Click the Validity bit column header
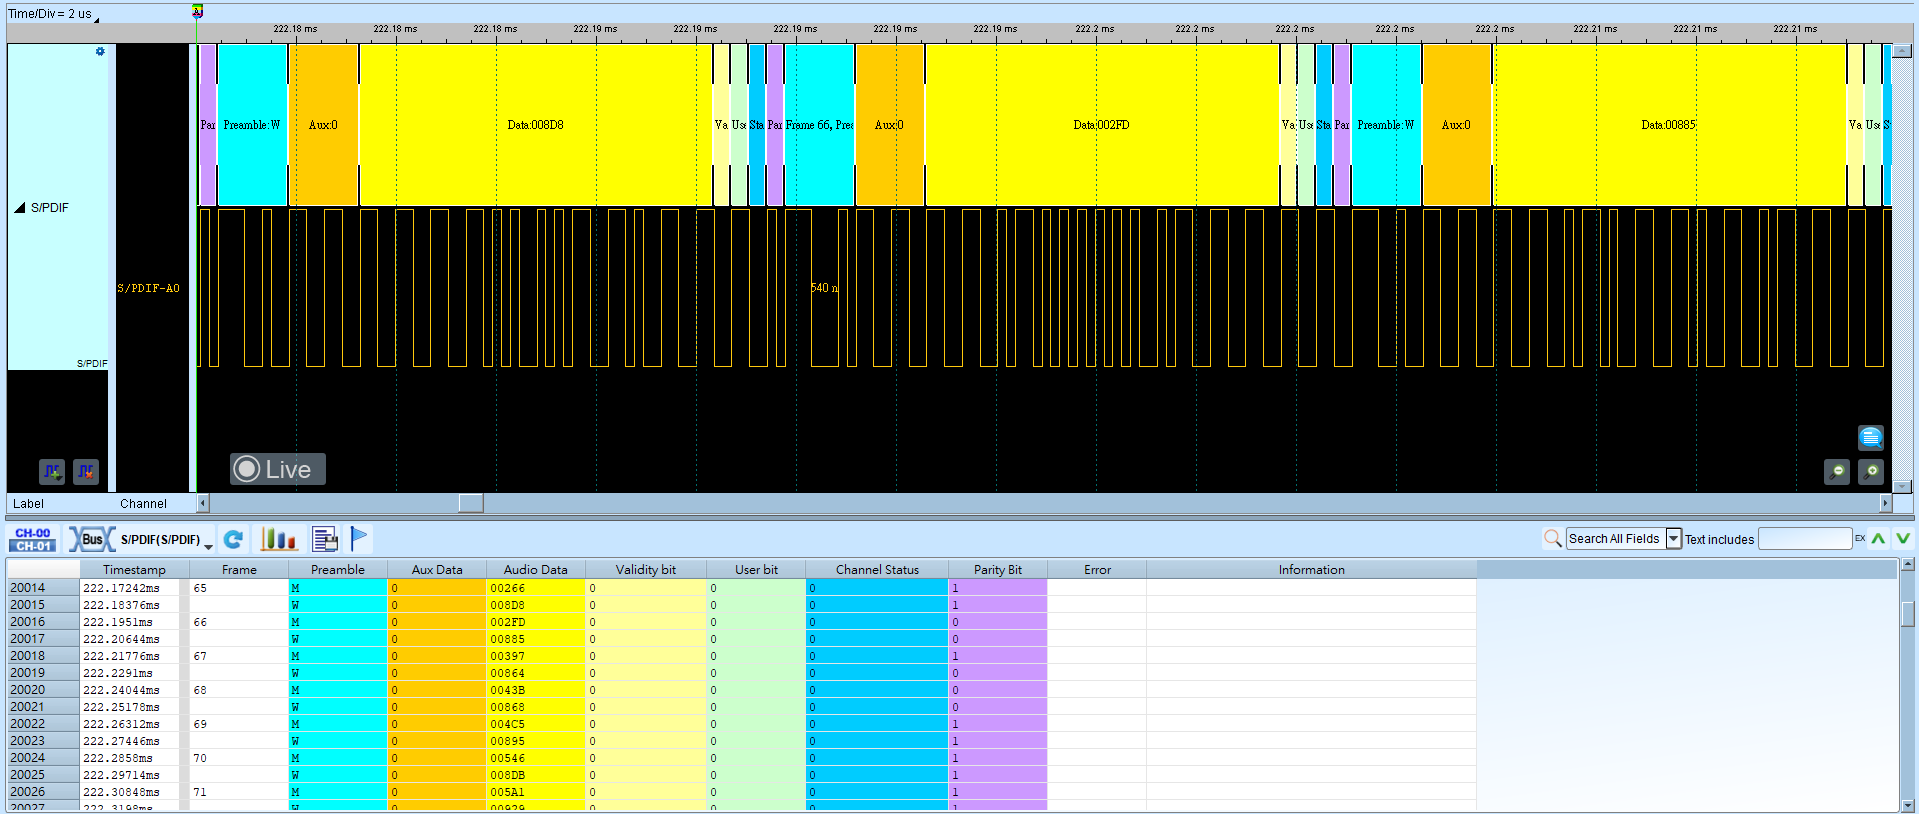 (x=646, y=570)
